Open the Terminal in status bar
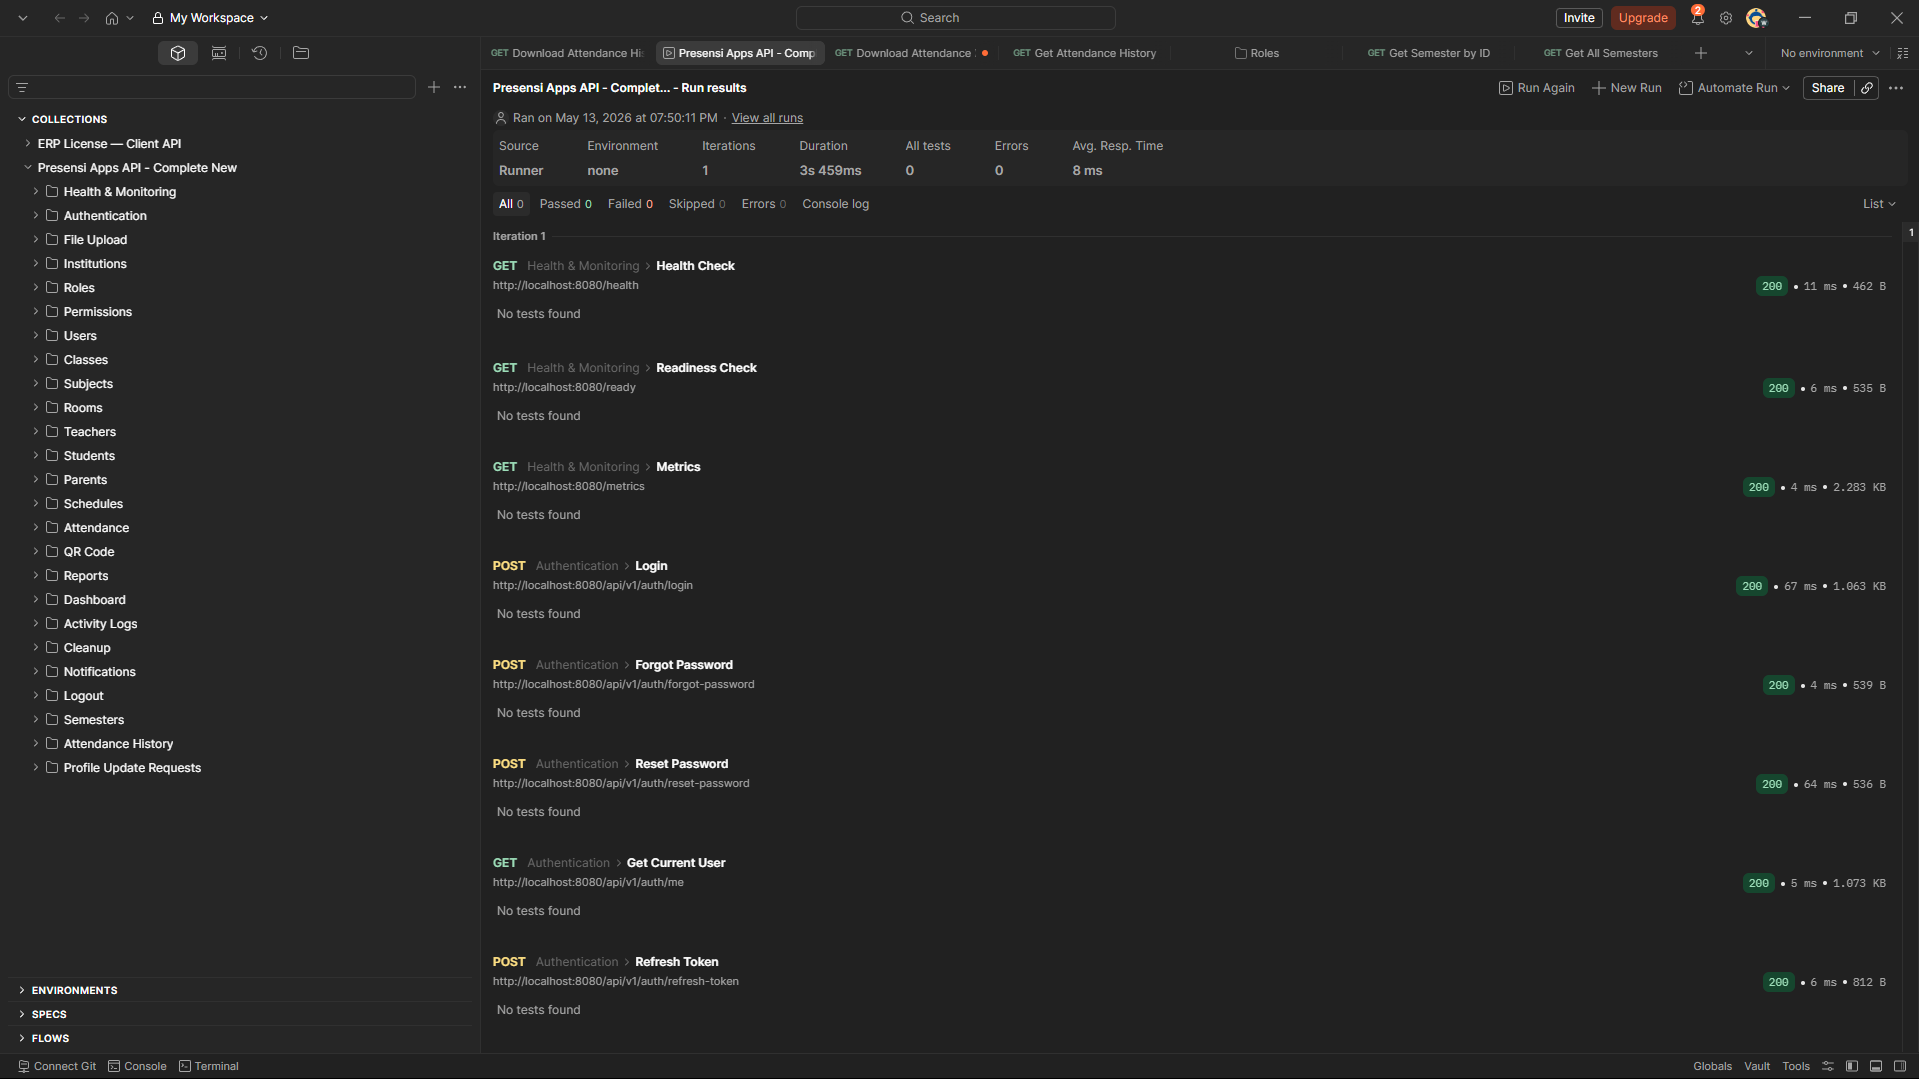1919x1079 pixels. (209, 1066)
